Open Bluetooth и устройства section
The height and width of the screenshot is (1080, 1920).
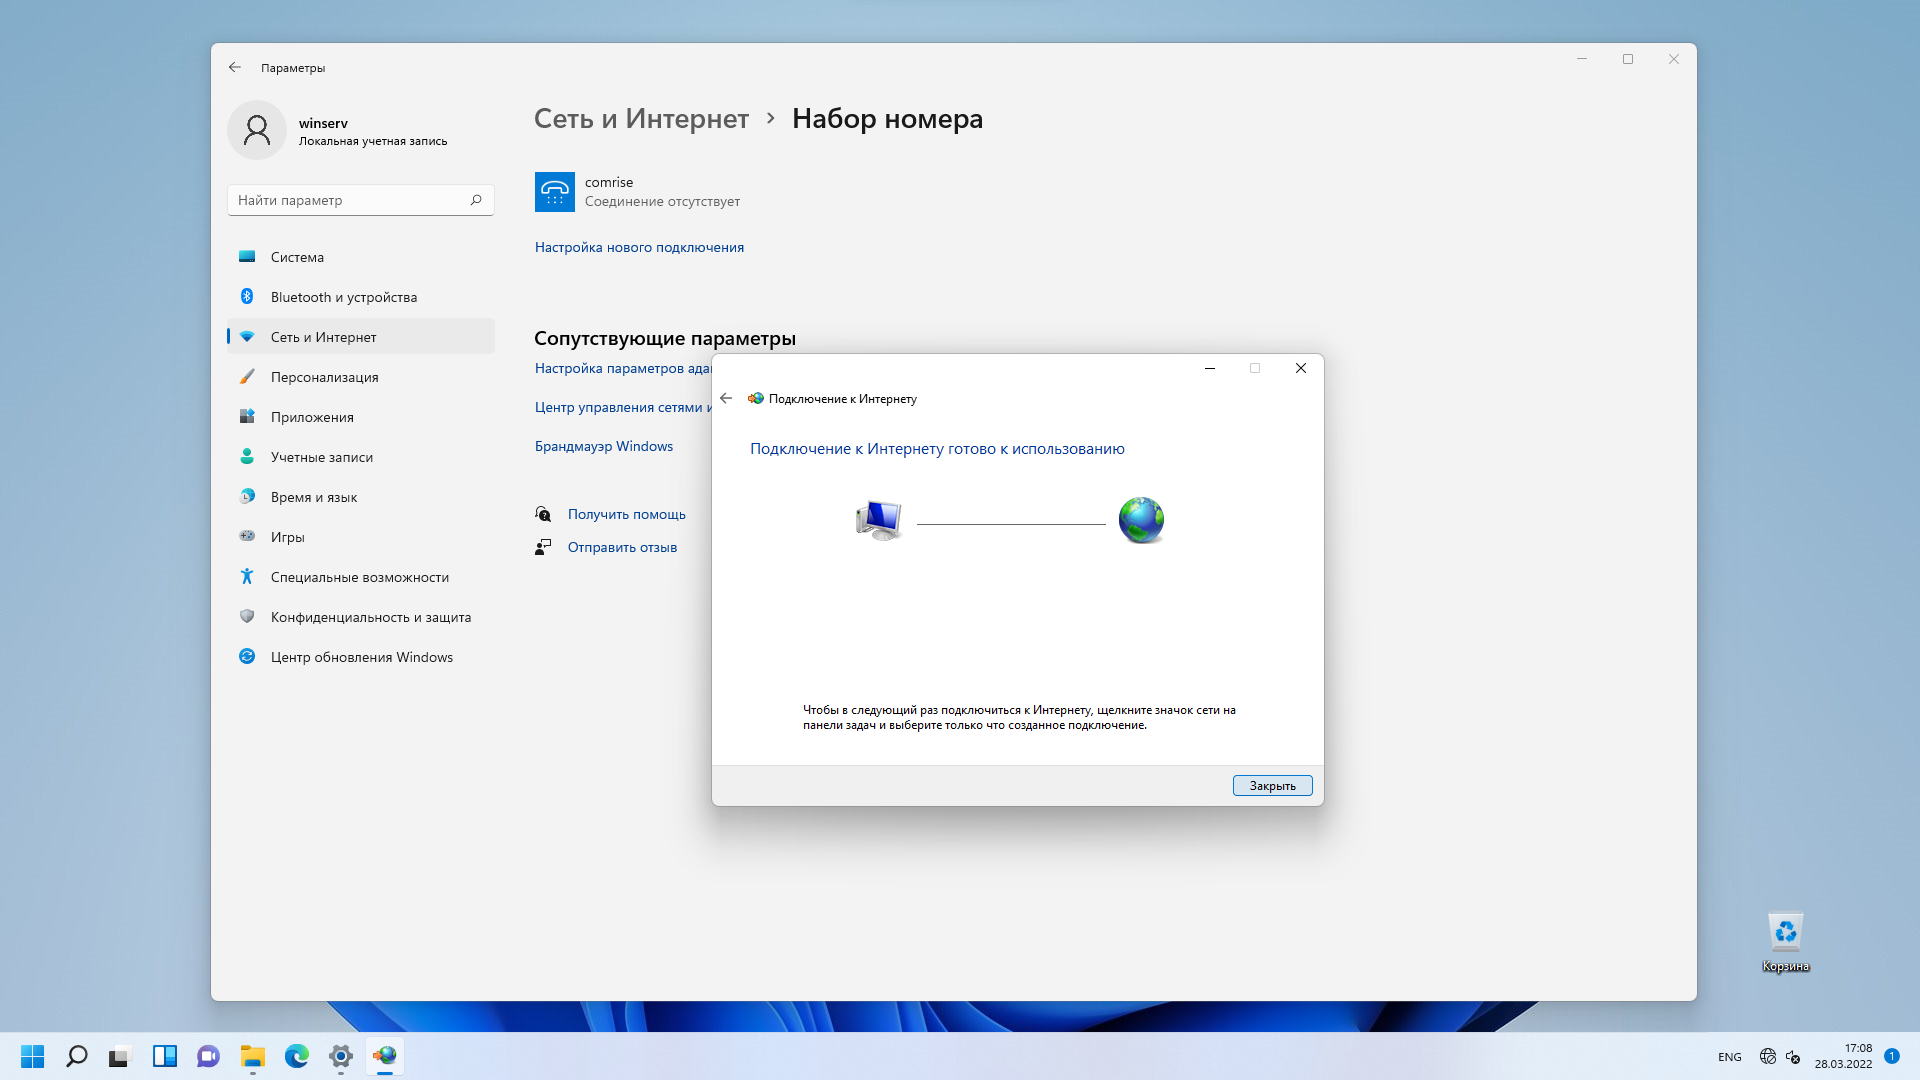(361, 297)
